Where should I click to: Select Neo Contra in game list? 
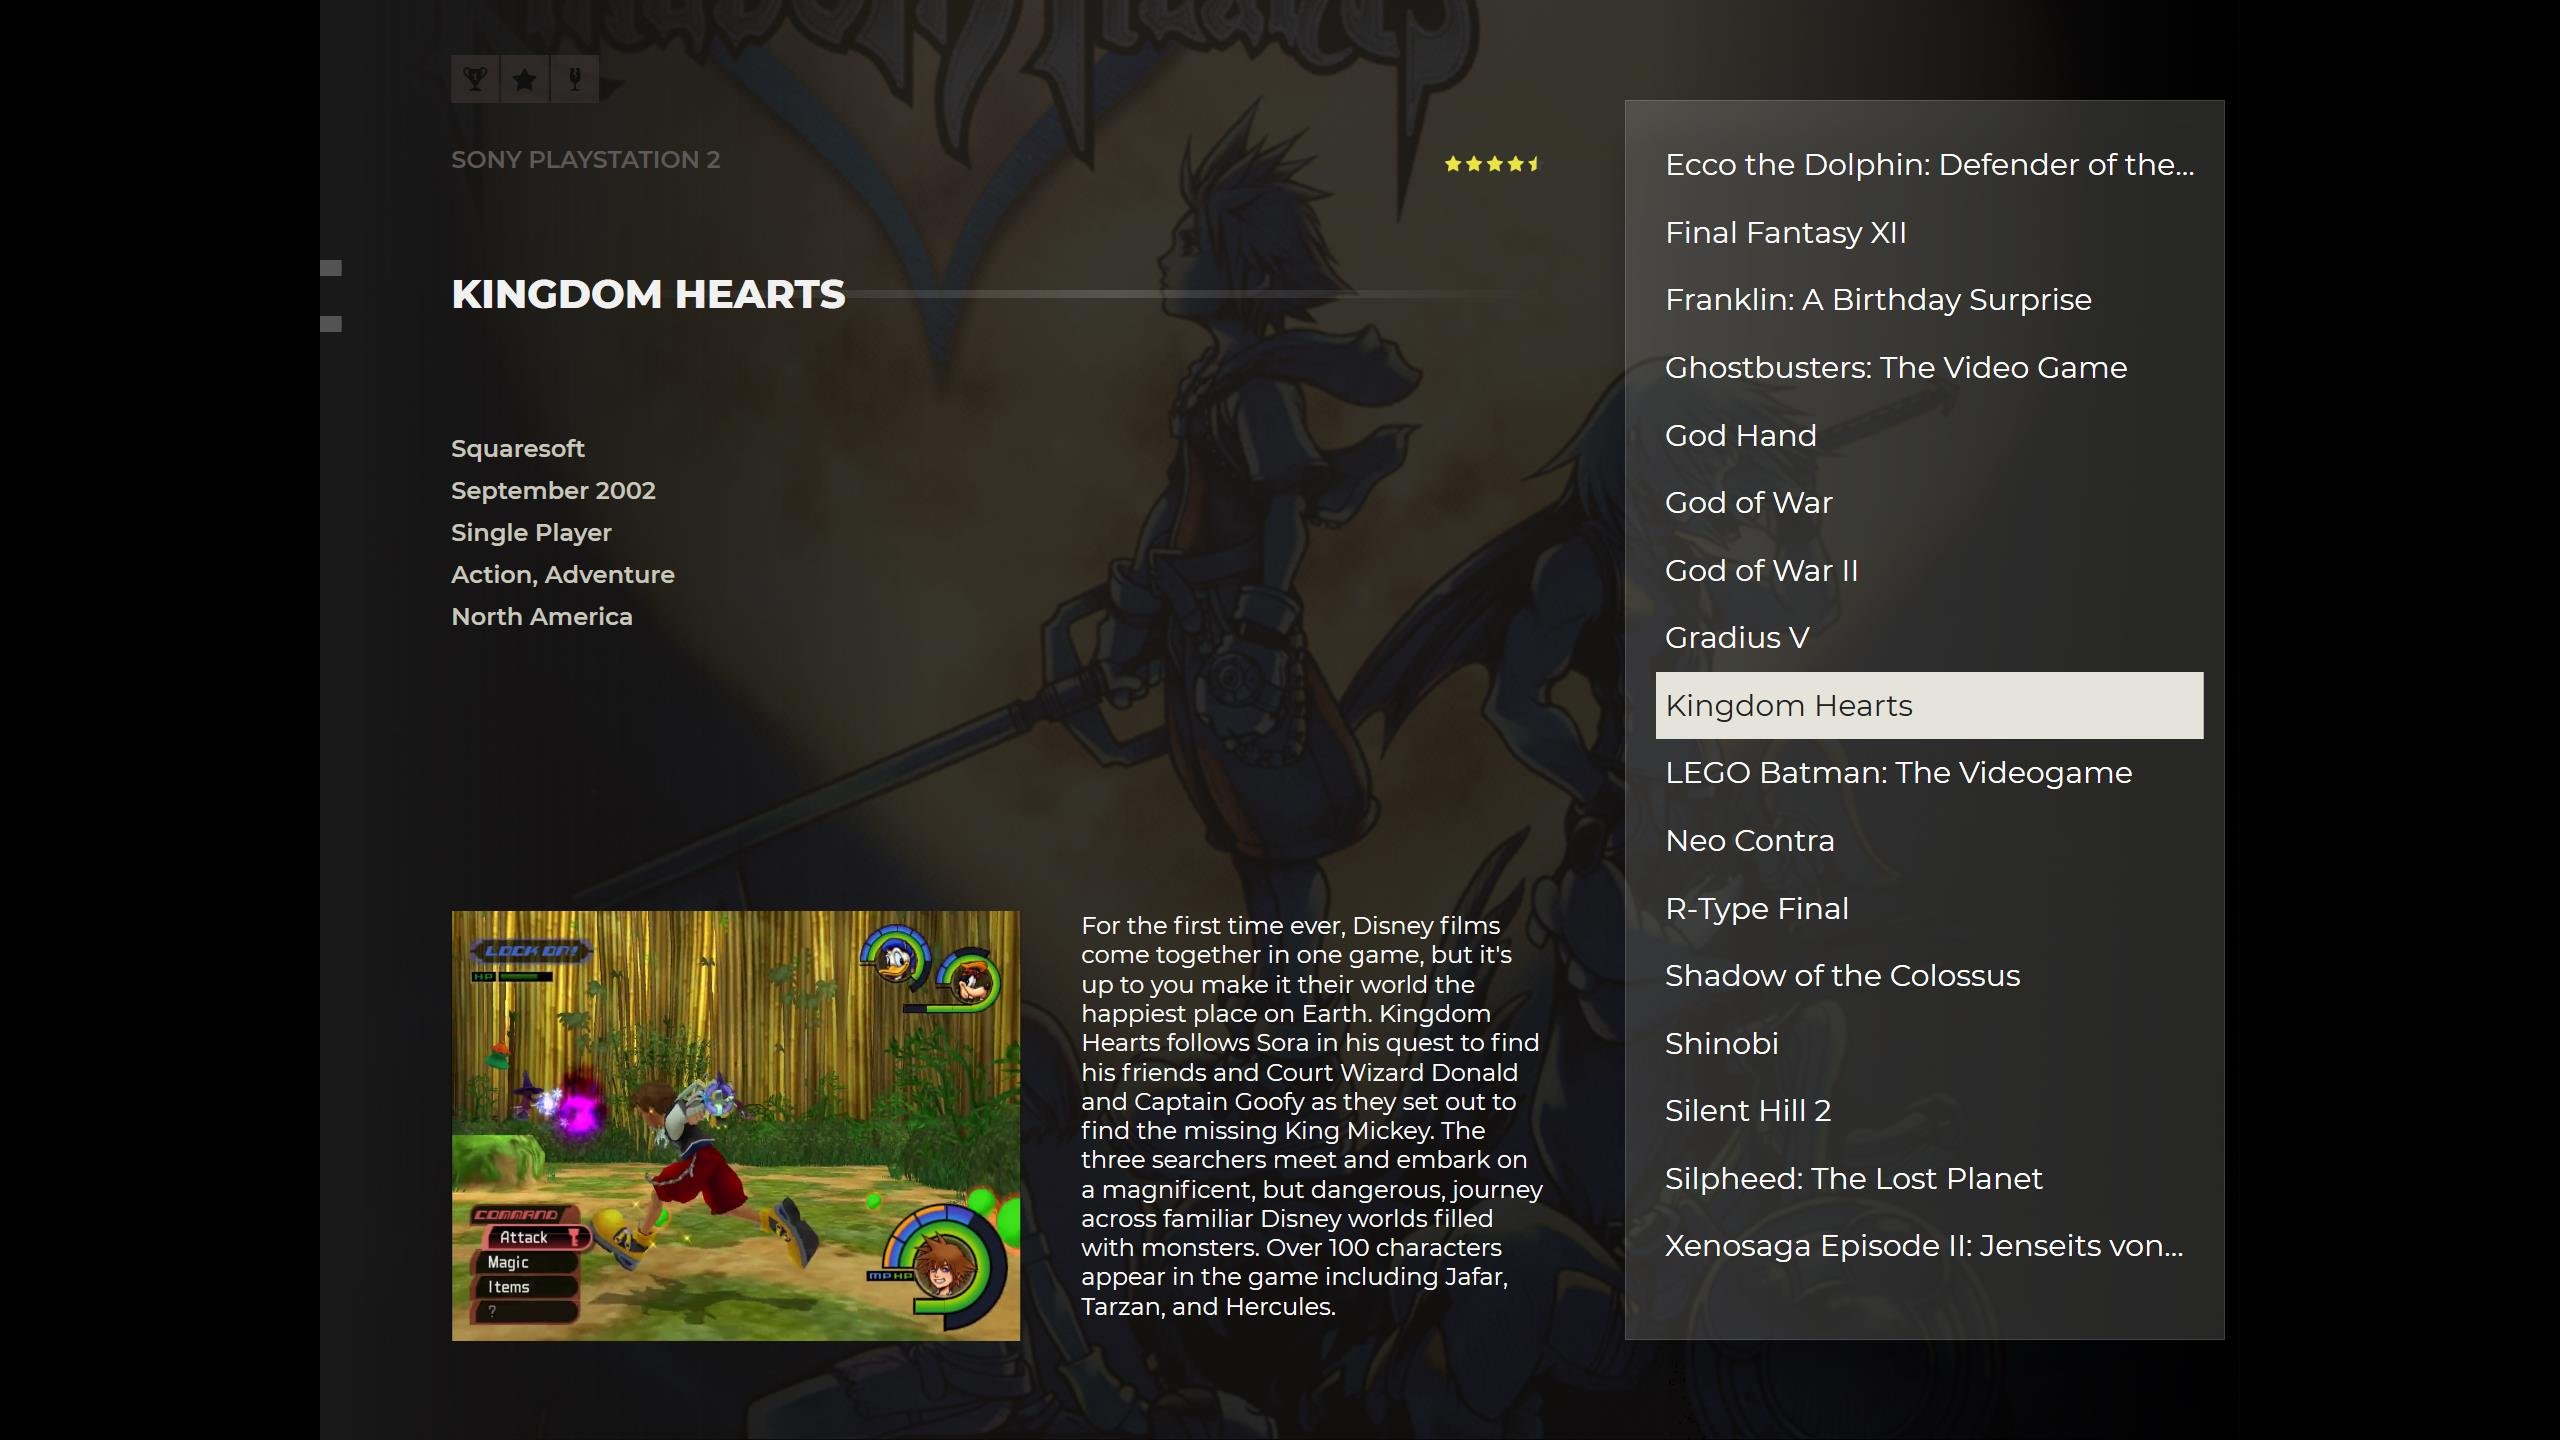(x=1929, y=841)
